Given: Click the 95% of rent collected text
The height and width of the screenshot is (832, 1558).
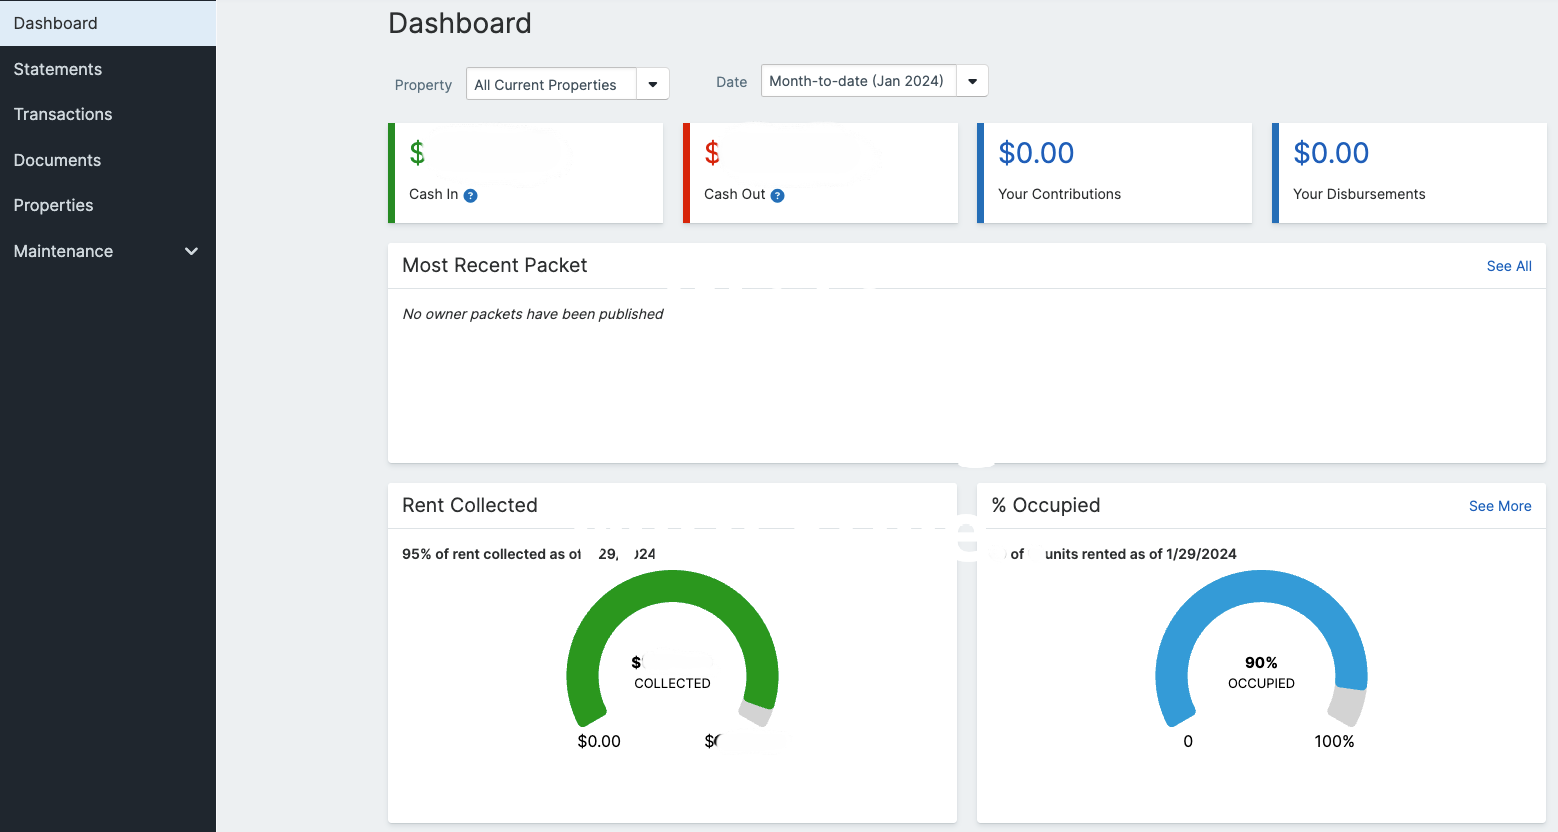Looking at the screenshot, I should click(x=529, y=554).
